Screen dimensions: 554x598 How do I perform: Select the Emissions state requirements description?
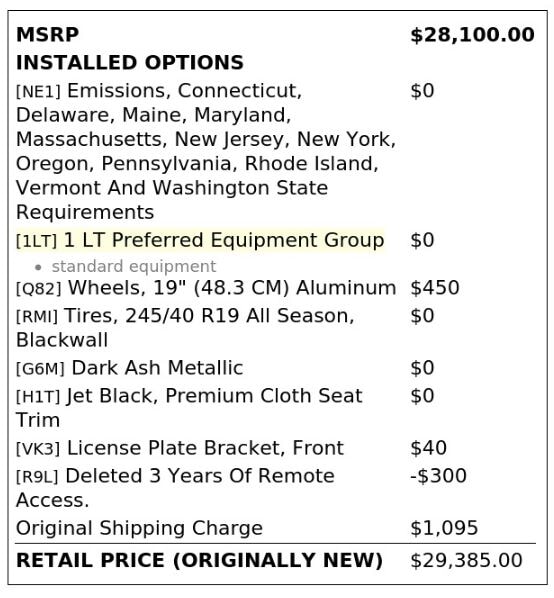pyautogui.click(x=206, y=151)
